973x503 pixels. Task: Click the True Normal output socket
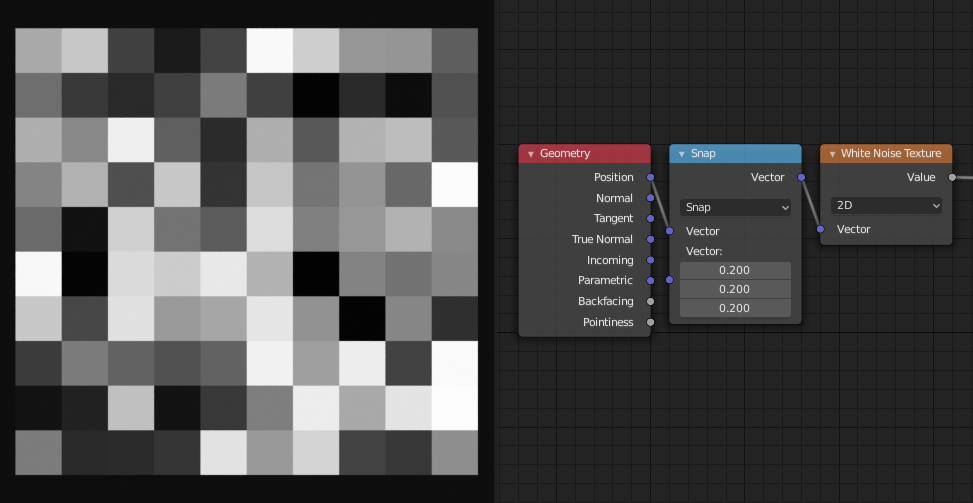pyautogui.click(x=651, y=239)
